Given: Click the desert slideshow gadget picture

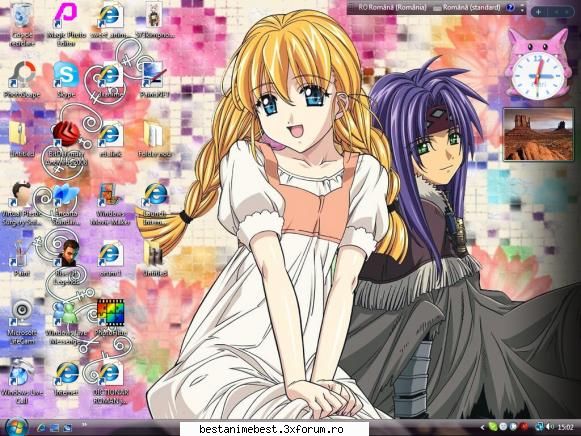Looking at the screenshot, I should point(538,135).
